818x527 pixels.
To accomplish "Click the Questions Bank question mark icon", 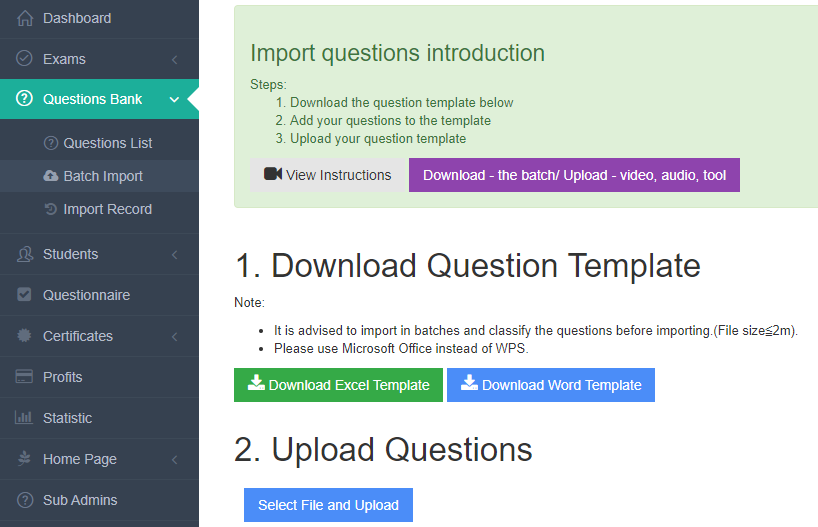I will tap(25, 98).
